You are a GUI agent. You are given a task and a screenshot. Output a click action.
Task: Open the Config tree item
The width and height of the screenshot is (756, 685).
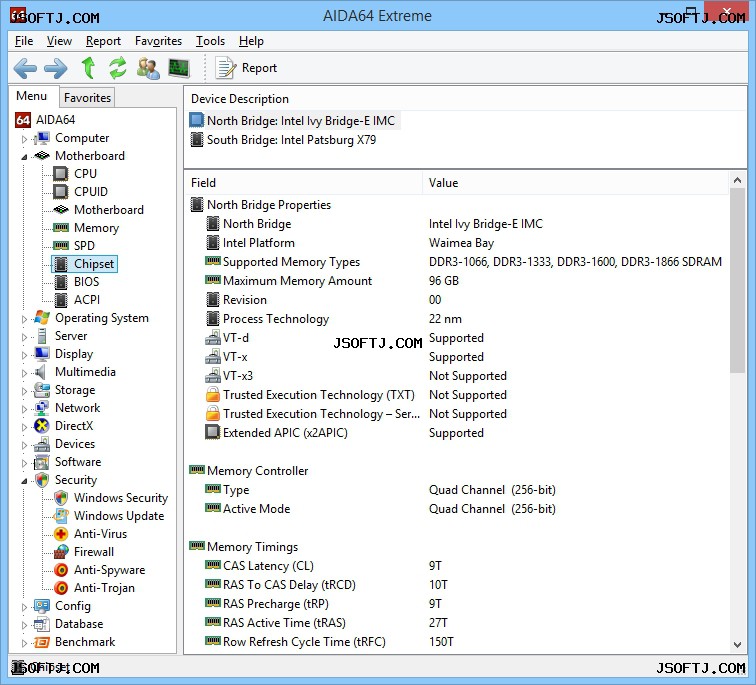73,606
